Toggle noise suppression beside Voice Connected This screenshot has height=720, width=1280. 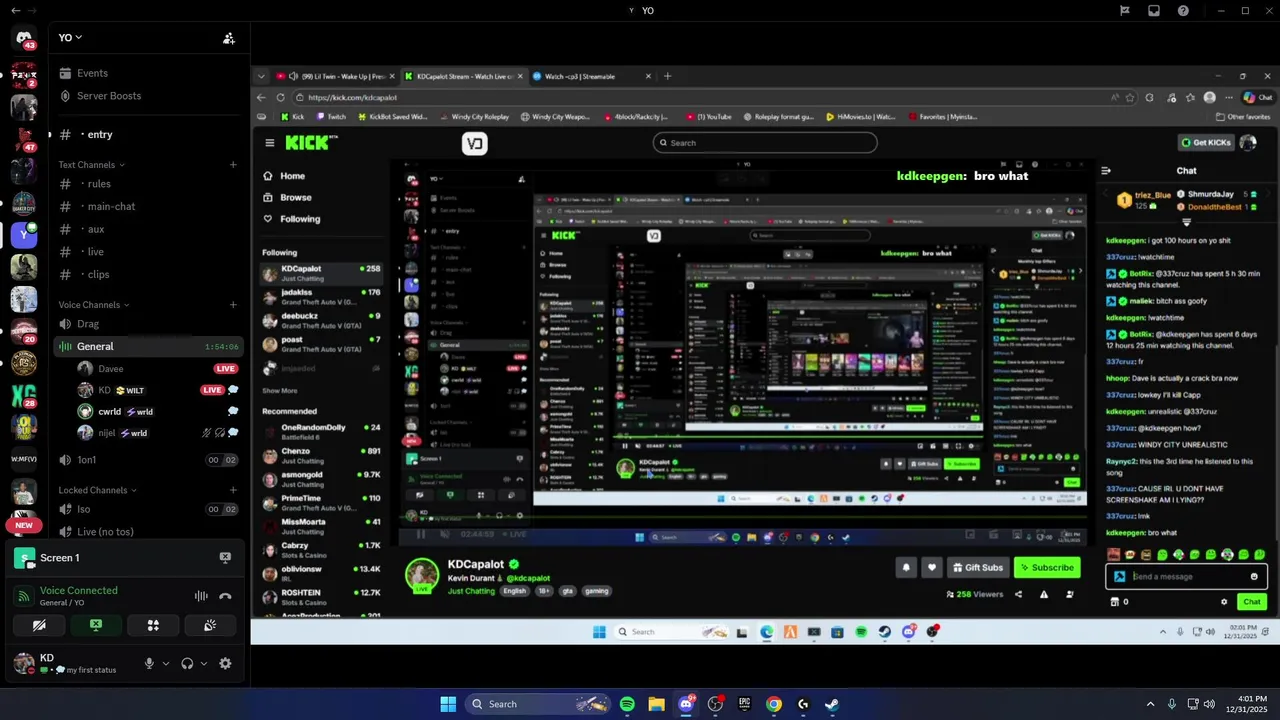[201, 596]
